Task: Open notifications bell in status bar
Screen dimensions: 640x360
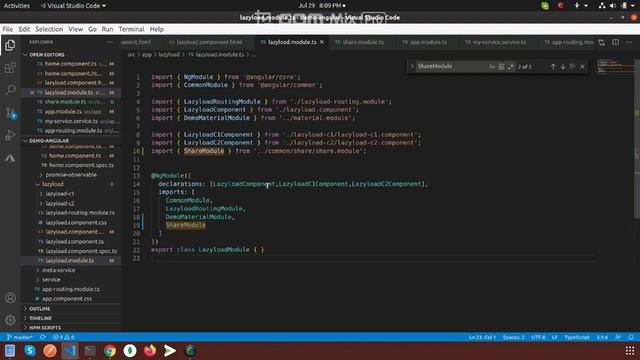Action: pyautogui.click(x=631, y=337)
